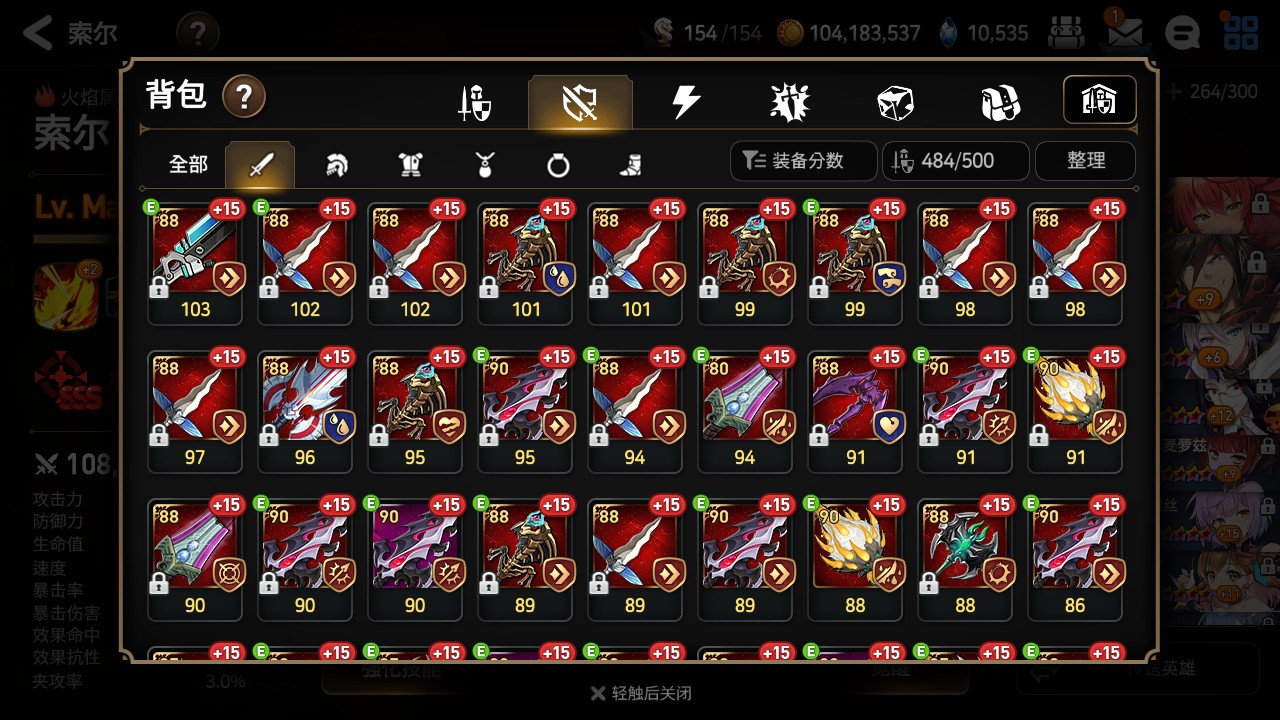1280x720 pixels.
Task: Select the necklace filter icon
Action: (x=485, y=165)
